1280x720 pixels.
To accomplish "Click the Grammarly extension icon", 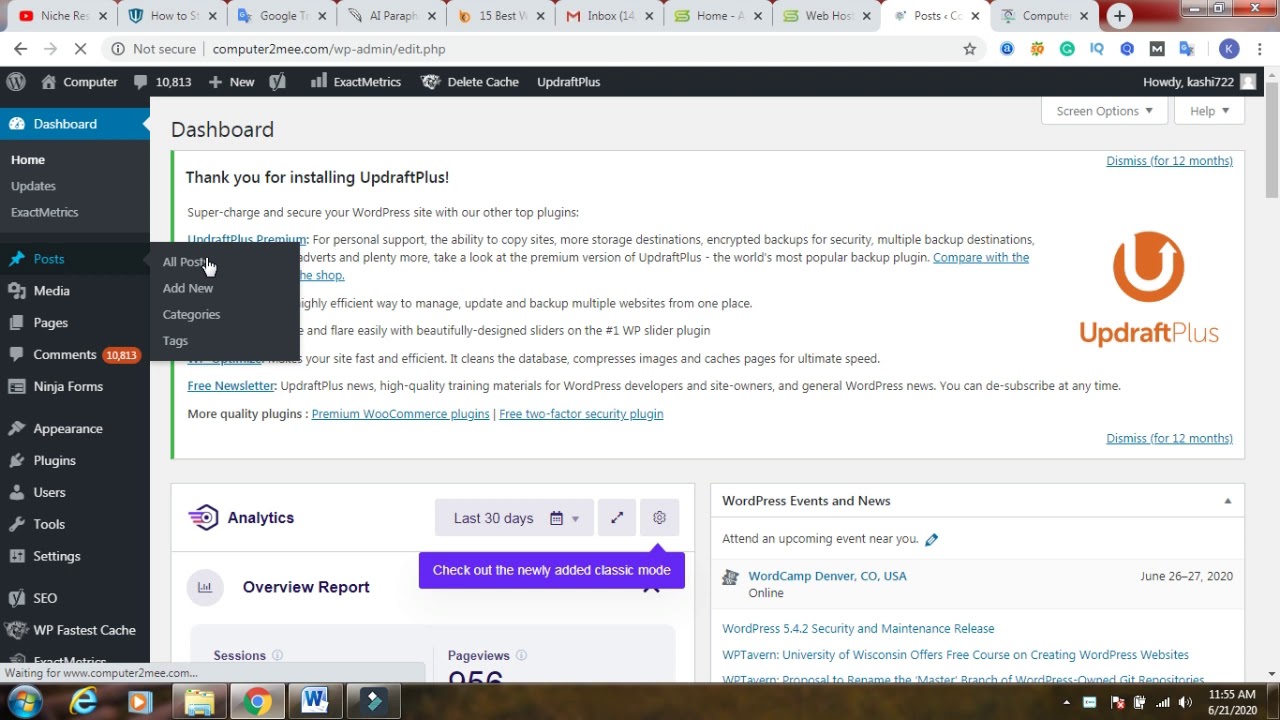I will (x=1067, y=49).
